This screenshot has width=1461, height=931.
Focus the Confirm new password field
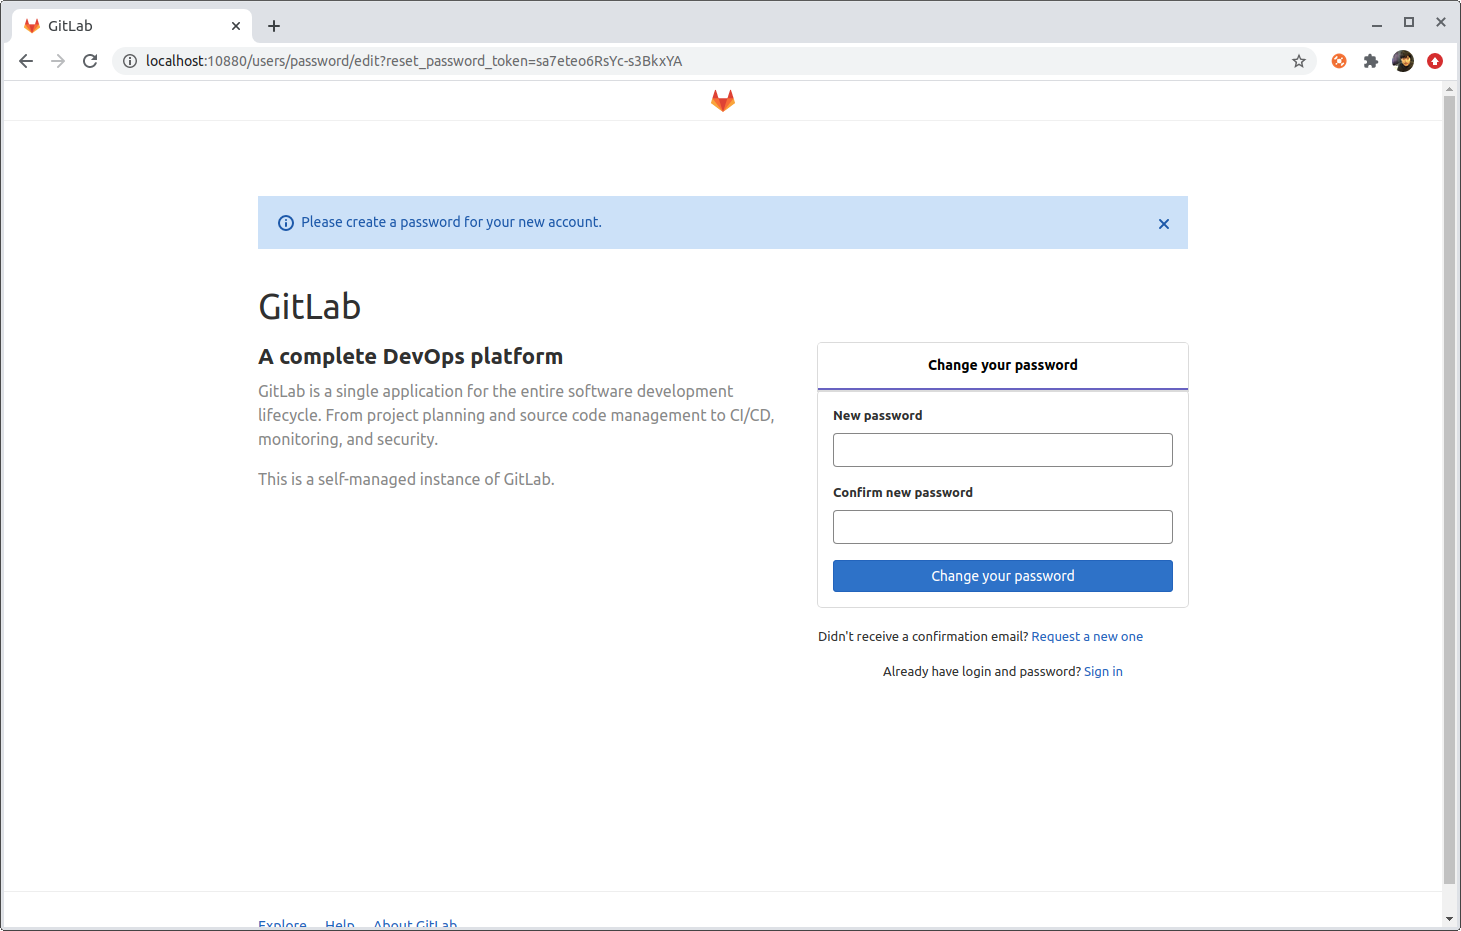pyautogui.click(x=1003, y=527)
